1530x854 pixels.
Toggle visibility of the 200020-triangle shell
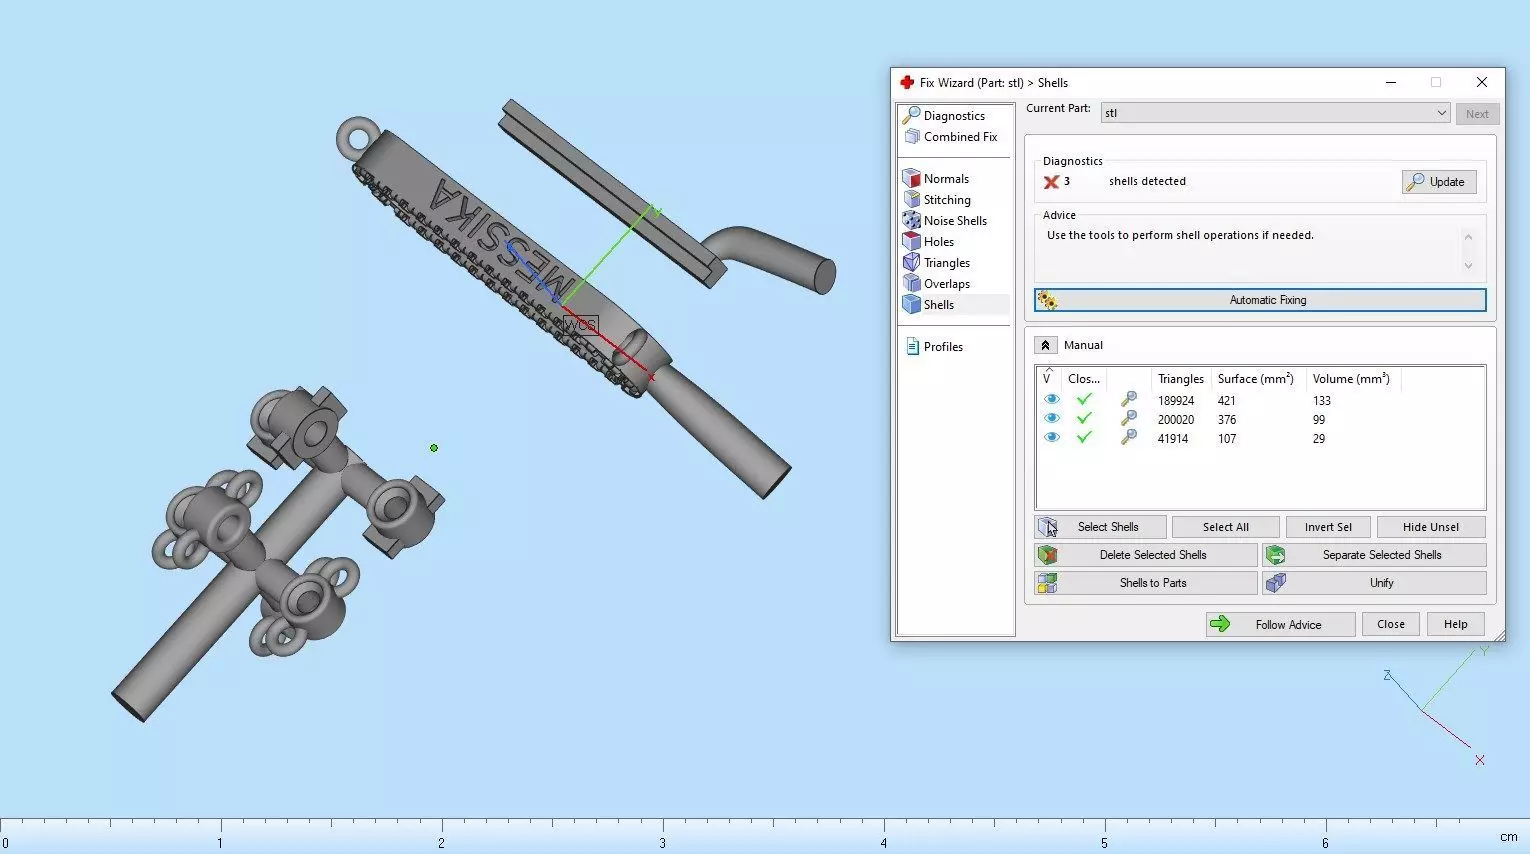[x=1051, y=419]
